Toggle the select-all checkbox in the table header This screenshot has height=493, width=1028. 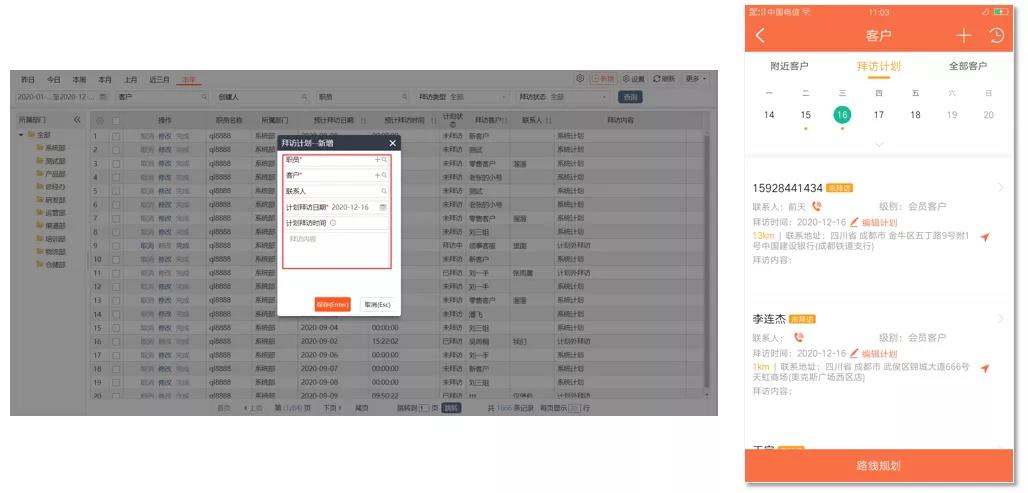click(116, 121)
